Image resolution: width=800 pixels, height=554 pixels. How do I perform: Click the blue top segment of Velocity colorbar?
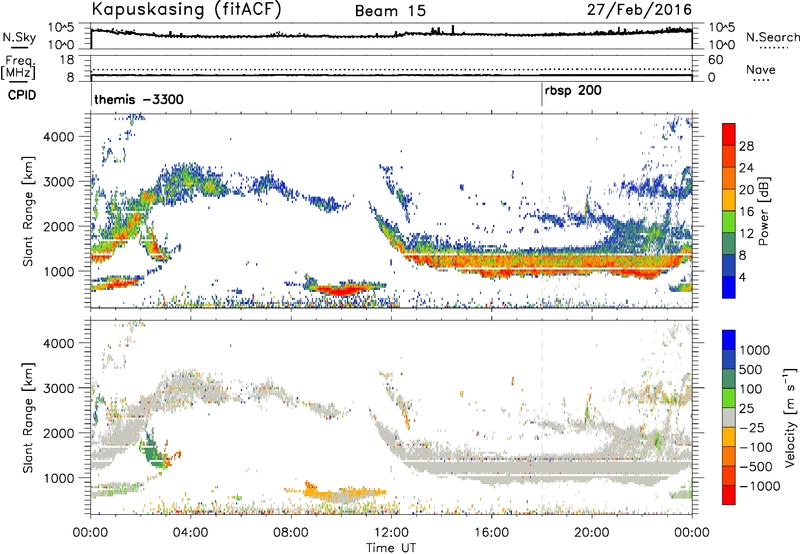pyautogui.click(x=729, y=340)
